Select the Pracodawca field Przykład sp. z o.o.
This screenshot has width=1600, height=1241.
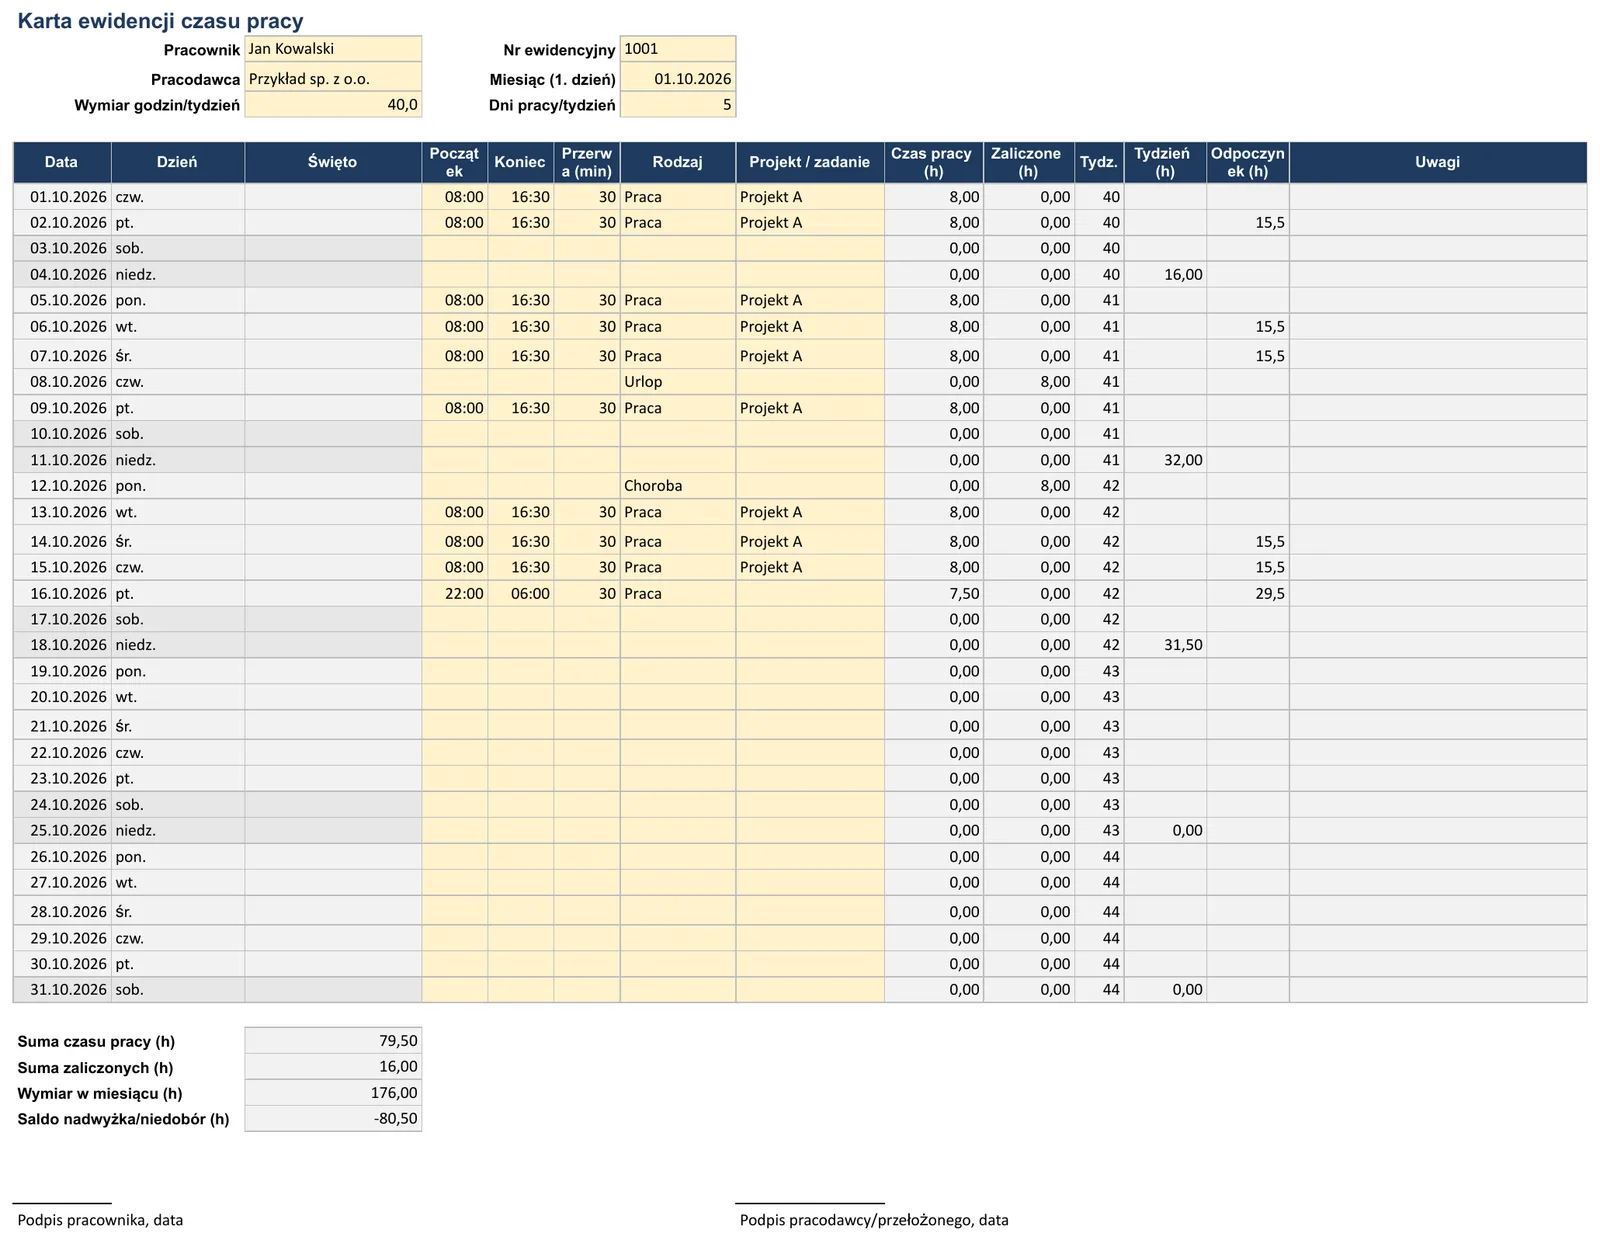(x=333, y=79)
